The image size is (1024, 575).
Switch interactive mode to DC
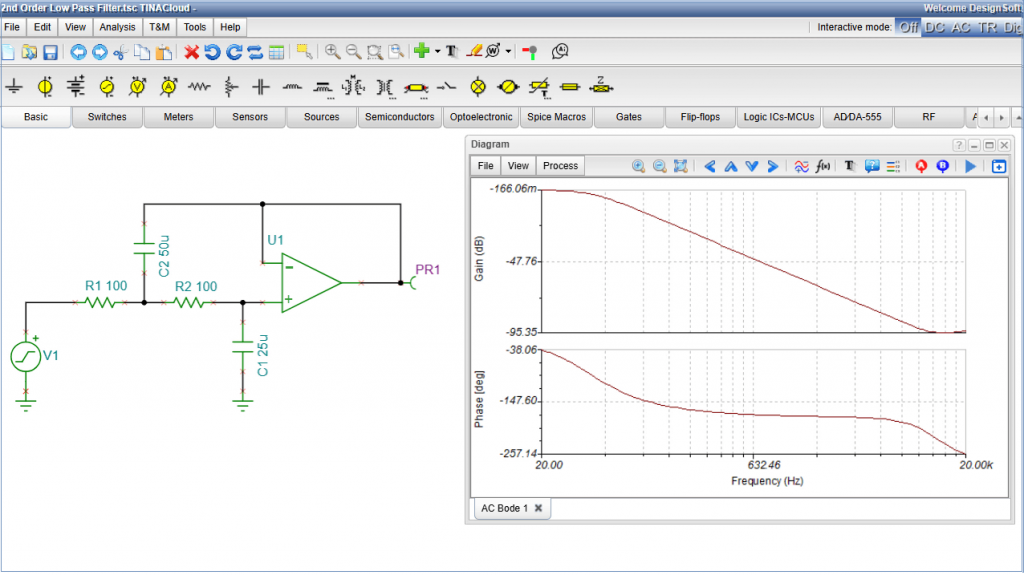[x=934, y=27]
